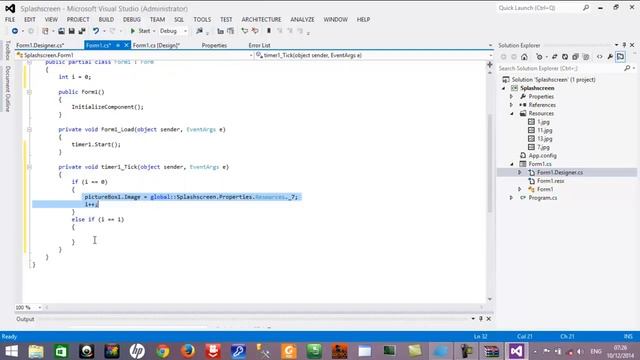Open the Document Outline side tab
The width and height of the screenshot is (640, 360).
pos(7,89)
